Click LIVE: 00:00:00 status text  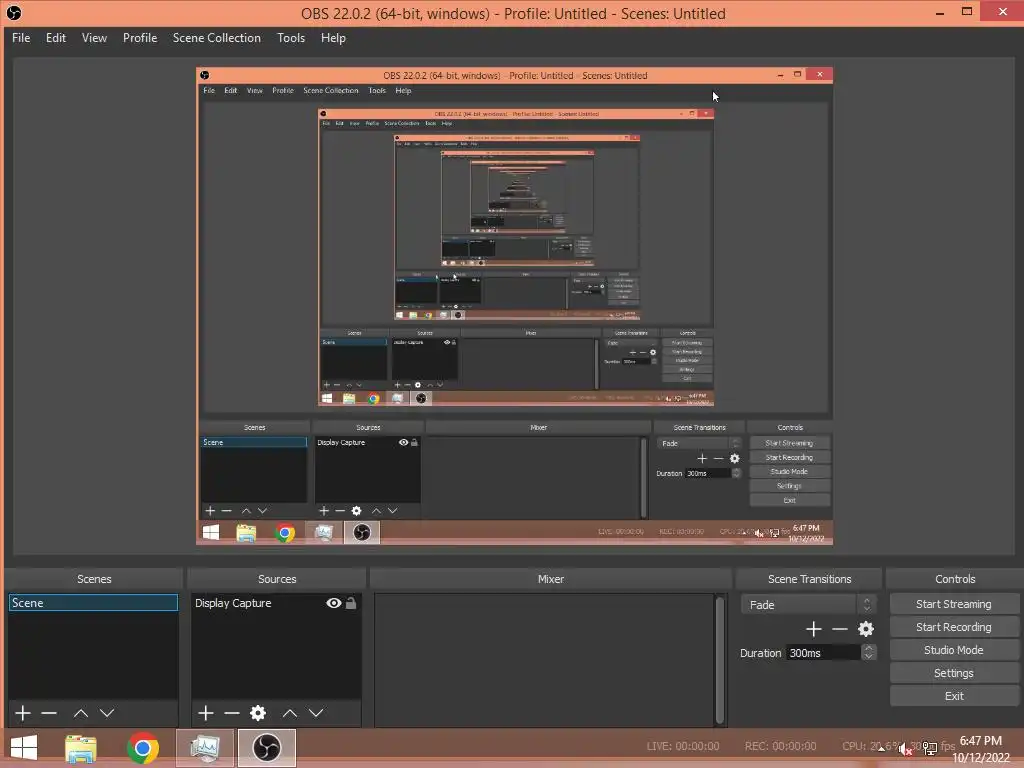click(x=682, y=746)
